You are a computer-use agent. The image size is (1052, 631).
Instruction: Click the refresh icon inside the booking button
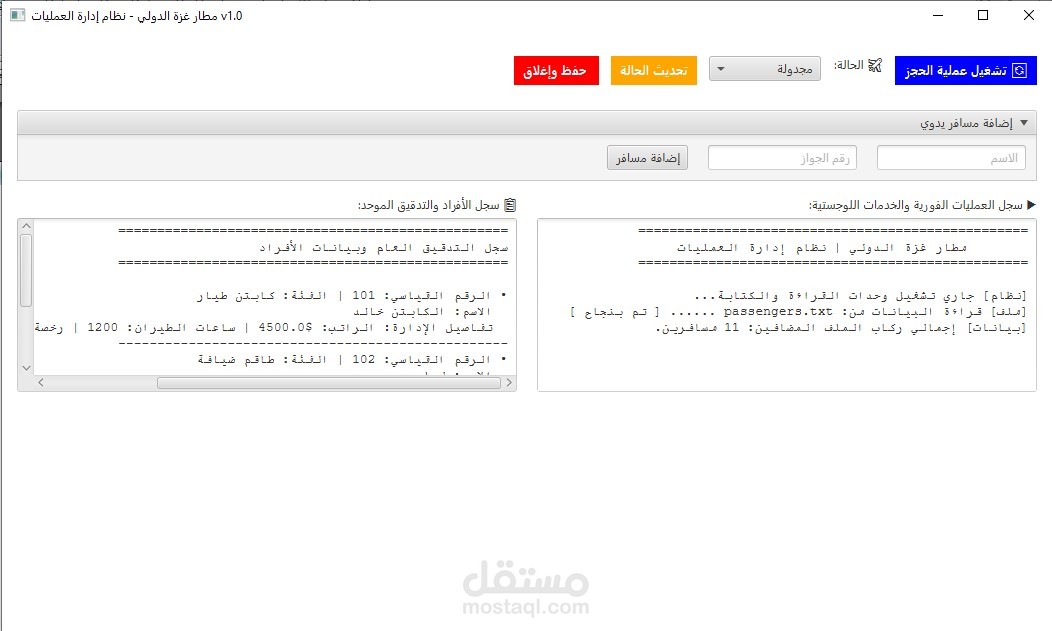click(1019, 70)
